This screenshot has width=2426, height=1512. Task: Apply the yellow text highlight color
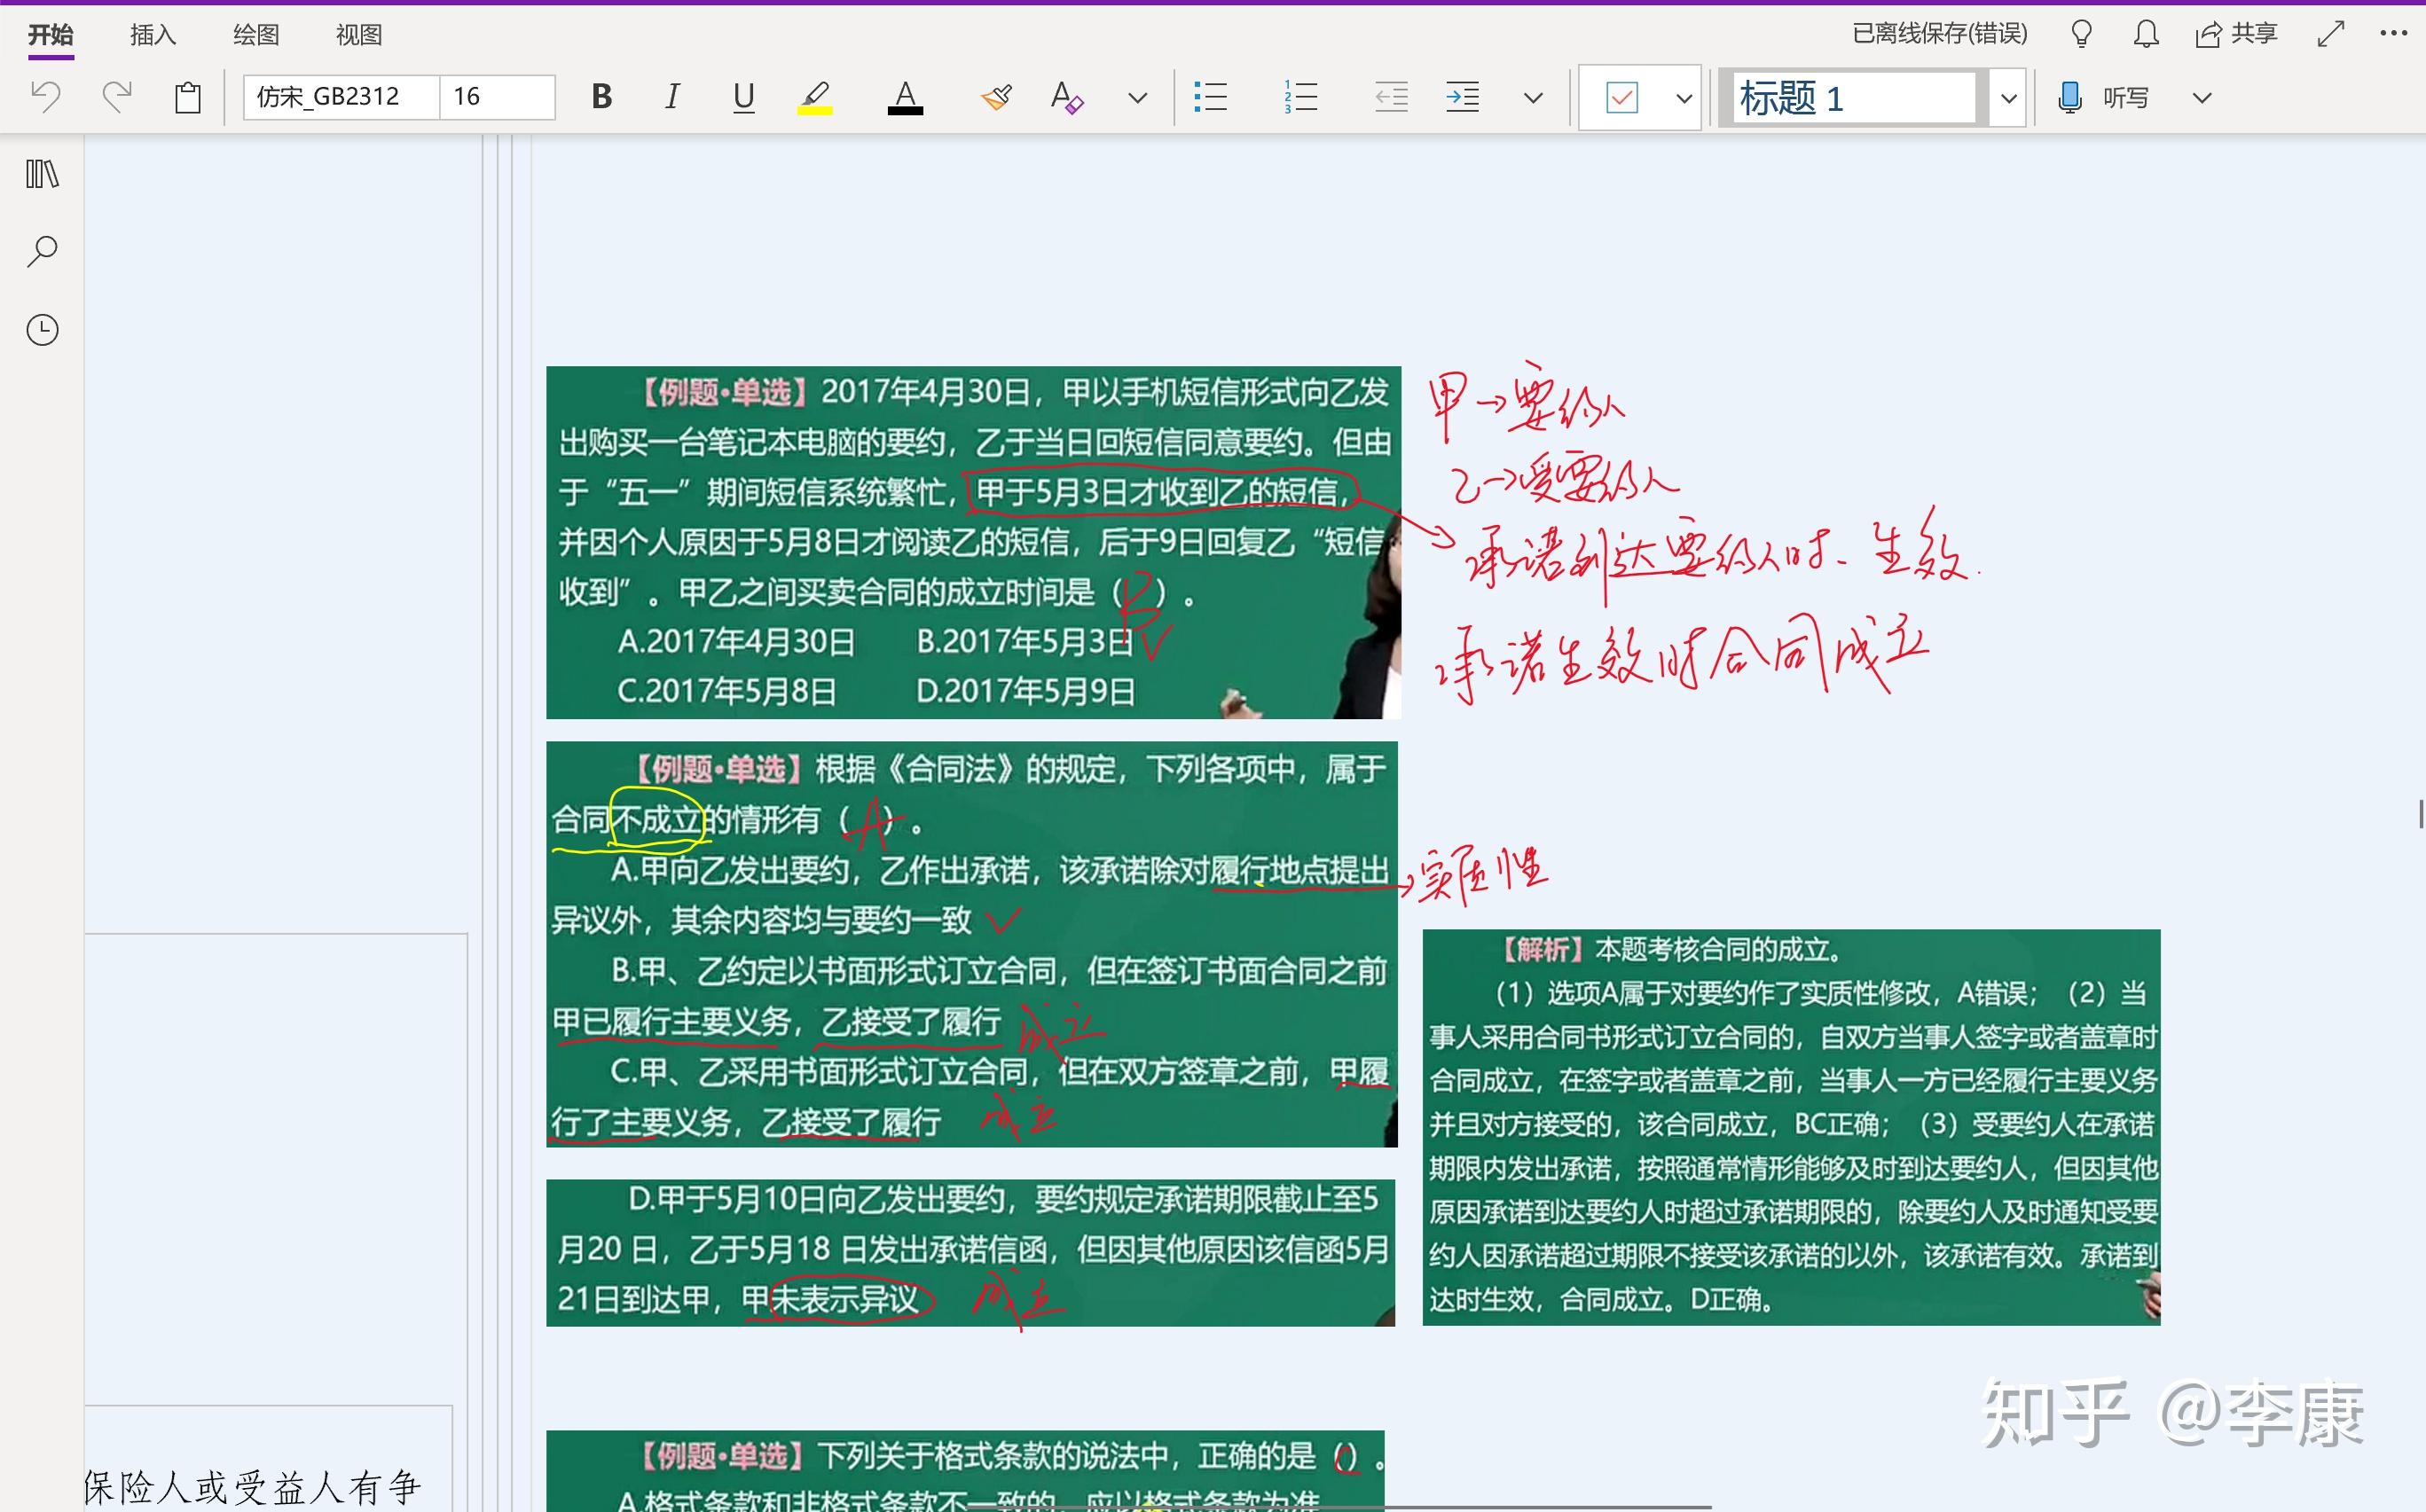coord(815,97)
